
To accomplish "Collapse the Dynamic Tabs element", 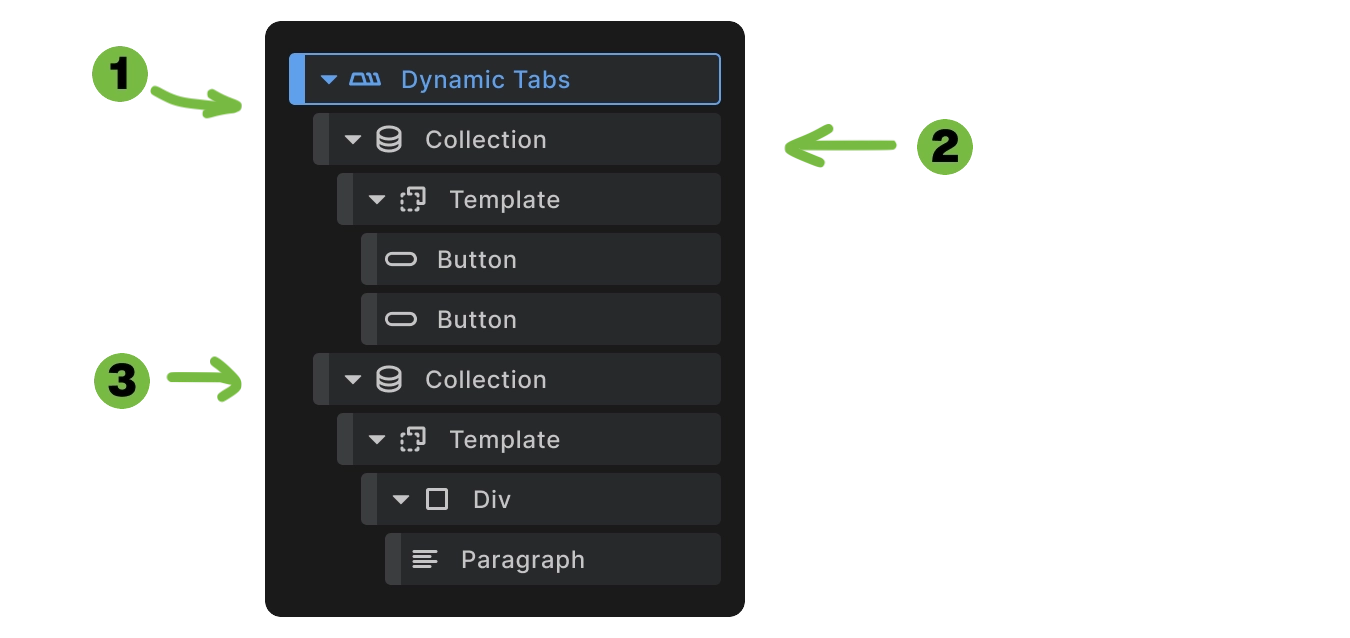I will tap(330, 79).
